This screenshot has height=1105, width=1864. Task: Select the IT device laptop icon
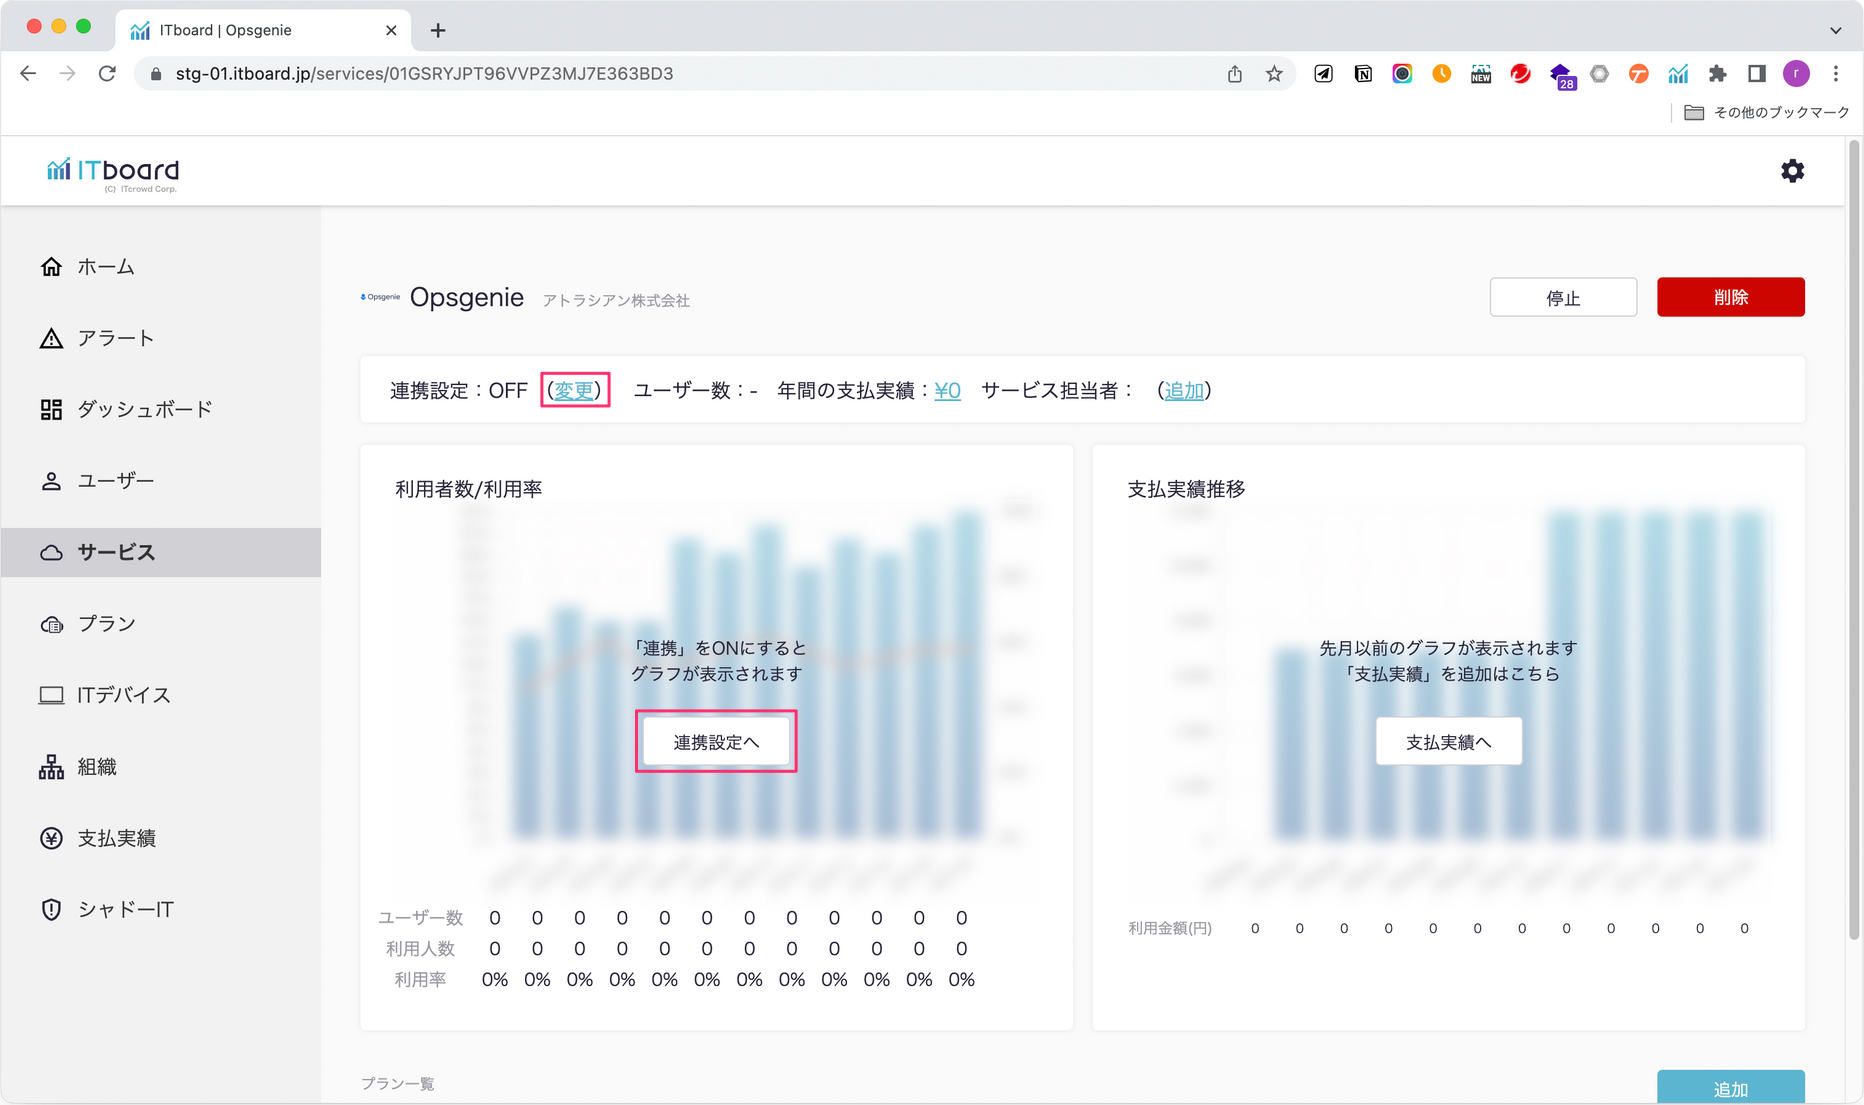coord(51,695)
